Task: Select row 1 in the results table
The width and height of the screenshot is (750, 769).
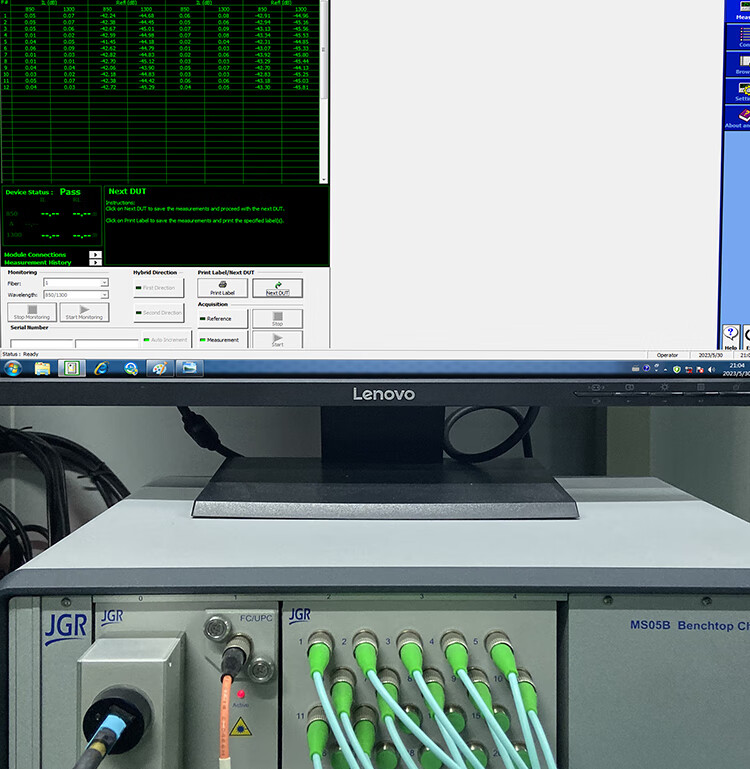Action: [160, 16]
